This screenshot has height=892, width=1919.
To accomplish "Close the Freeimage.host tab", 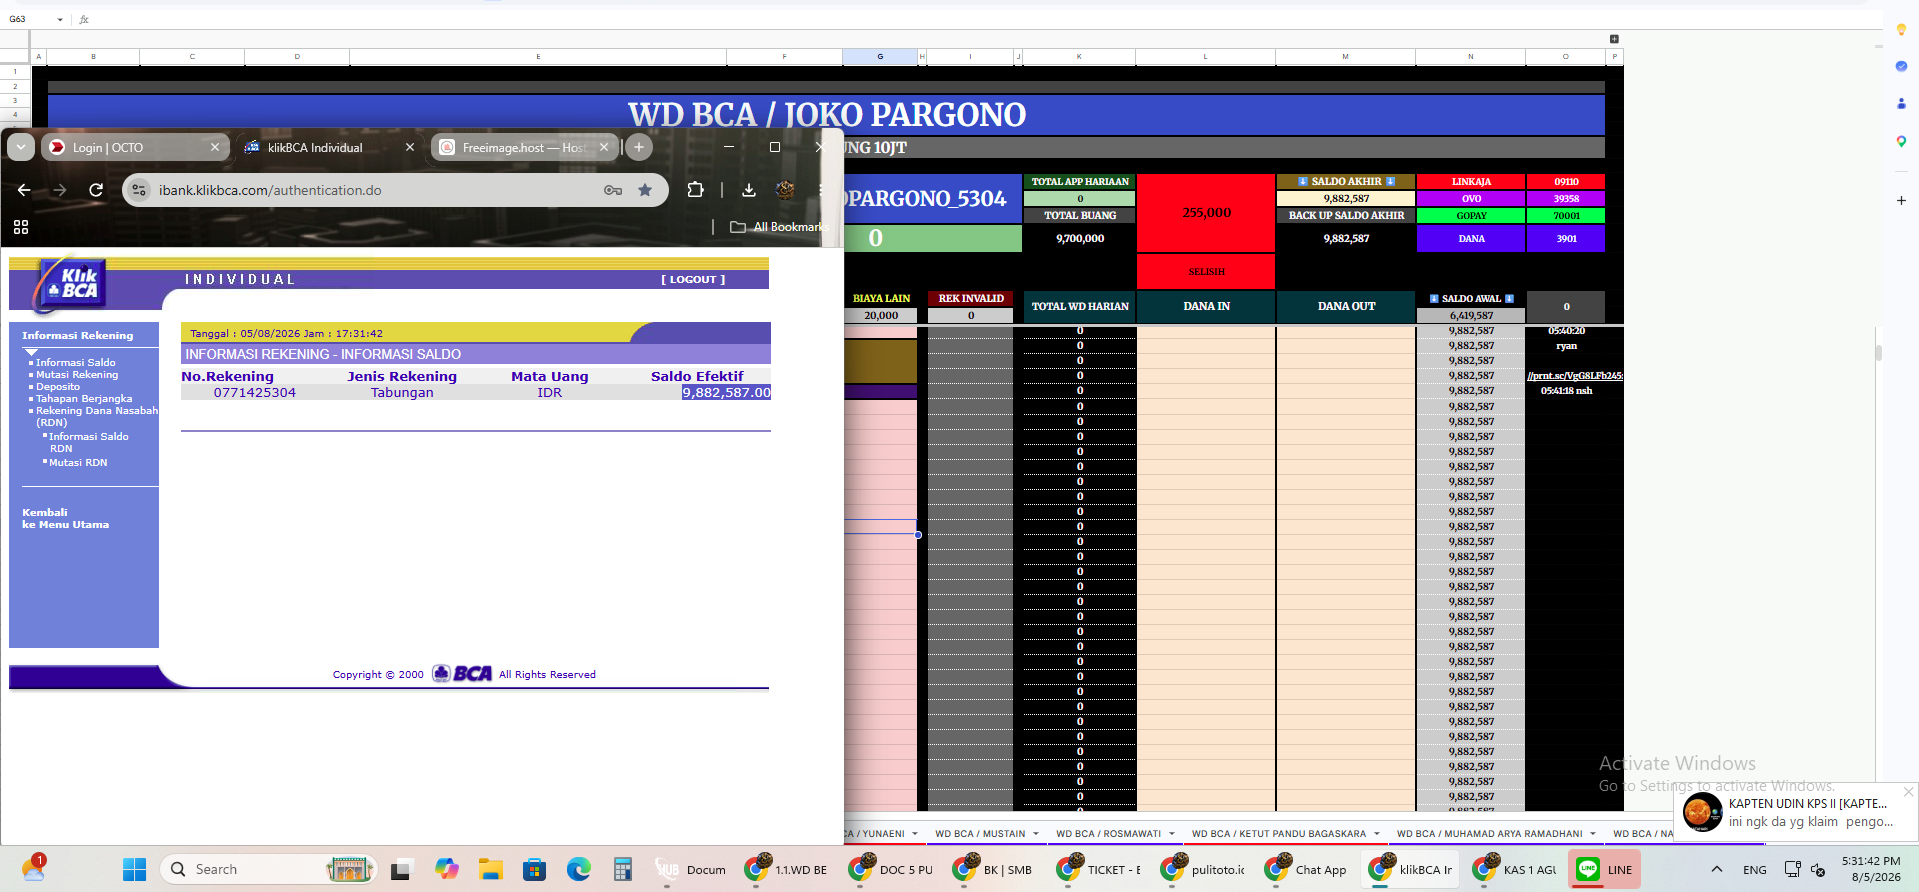I will 604,147.
